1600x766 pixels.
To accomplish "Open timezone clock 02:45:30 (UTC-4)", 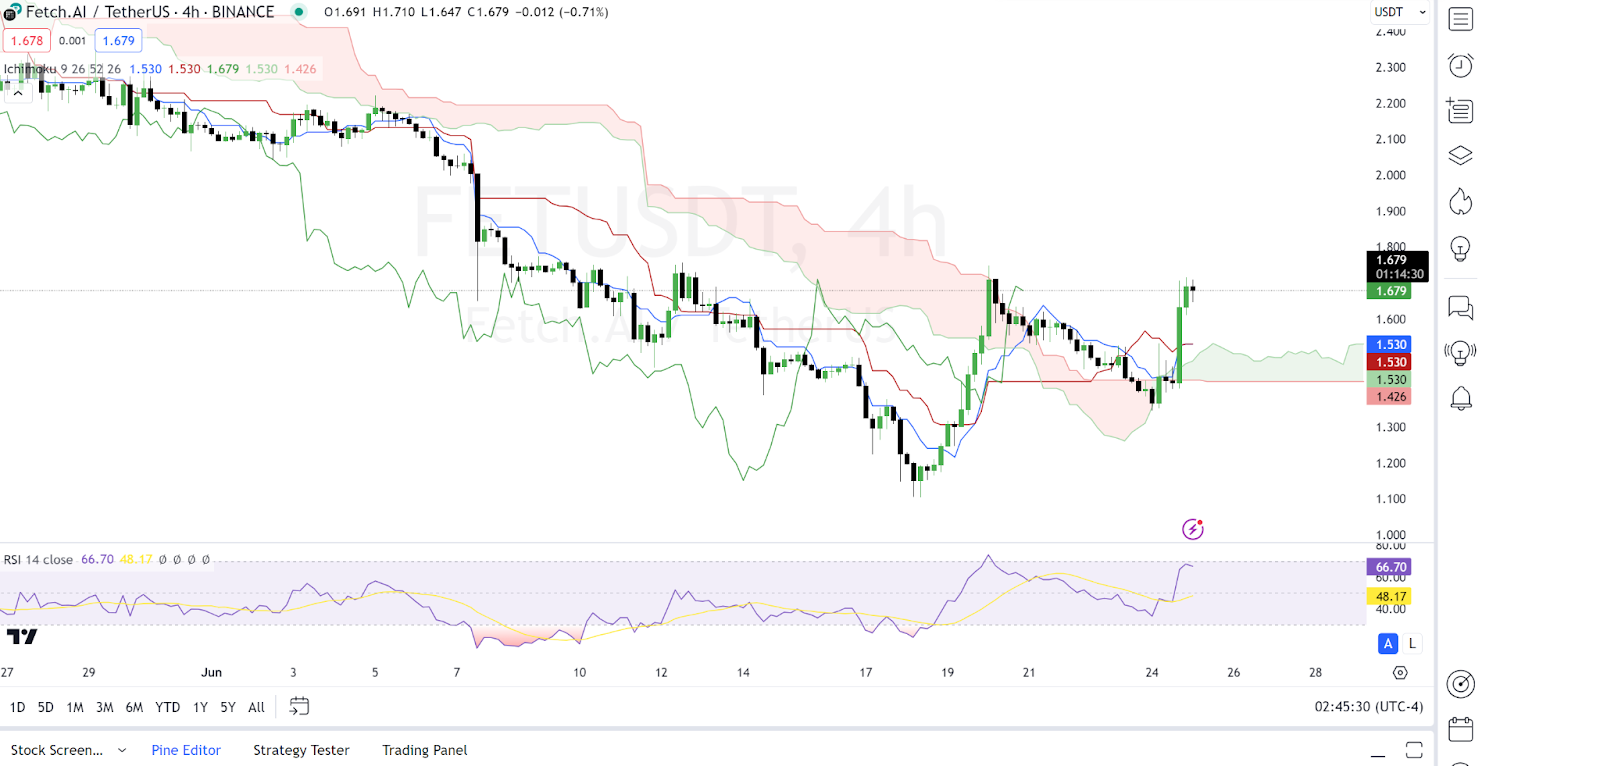I will pyautogui.click(x=1368, y=707).
